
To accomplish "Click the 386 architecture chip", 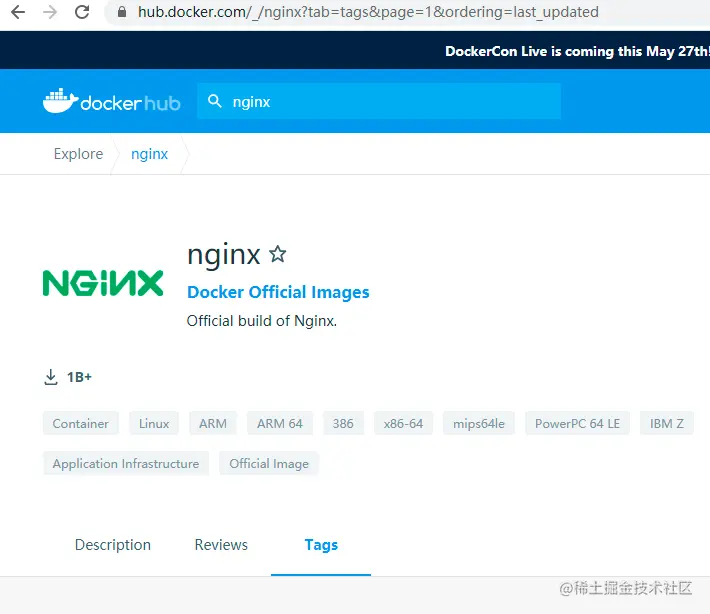I will click(343, 423).
